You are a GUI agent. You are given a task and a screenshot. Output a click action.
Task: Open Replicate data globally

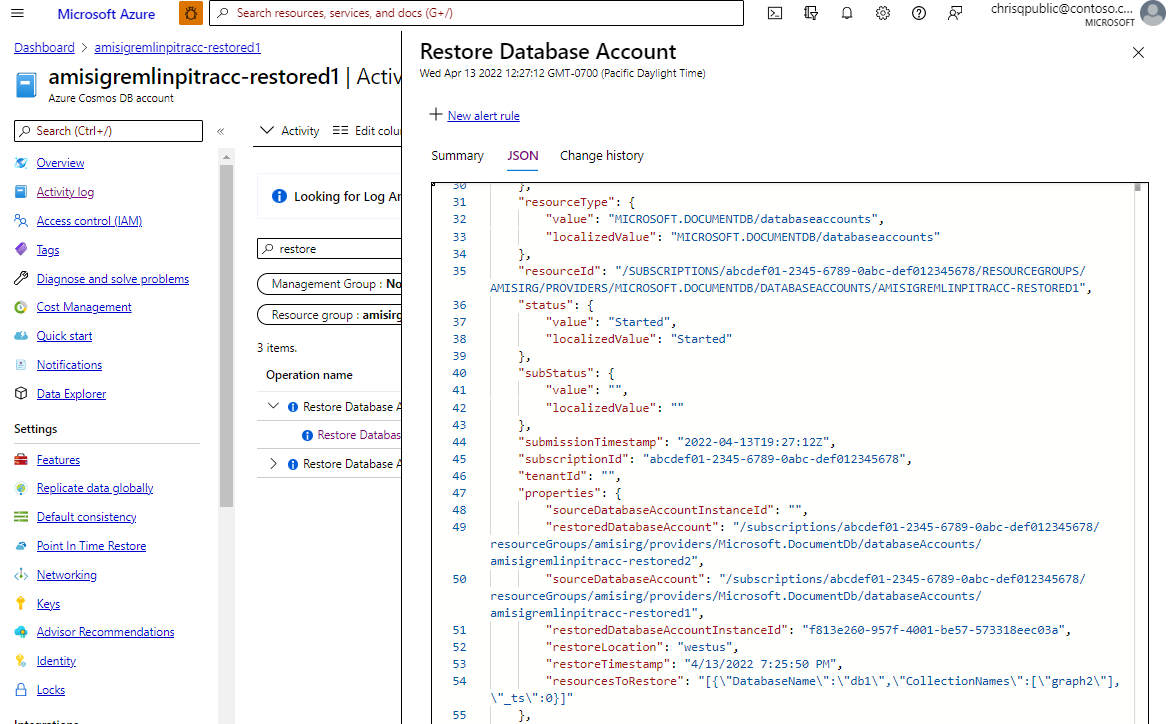tap(95, 488)
